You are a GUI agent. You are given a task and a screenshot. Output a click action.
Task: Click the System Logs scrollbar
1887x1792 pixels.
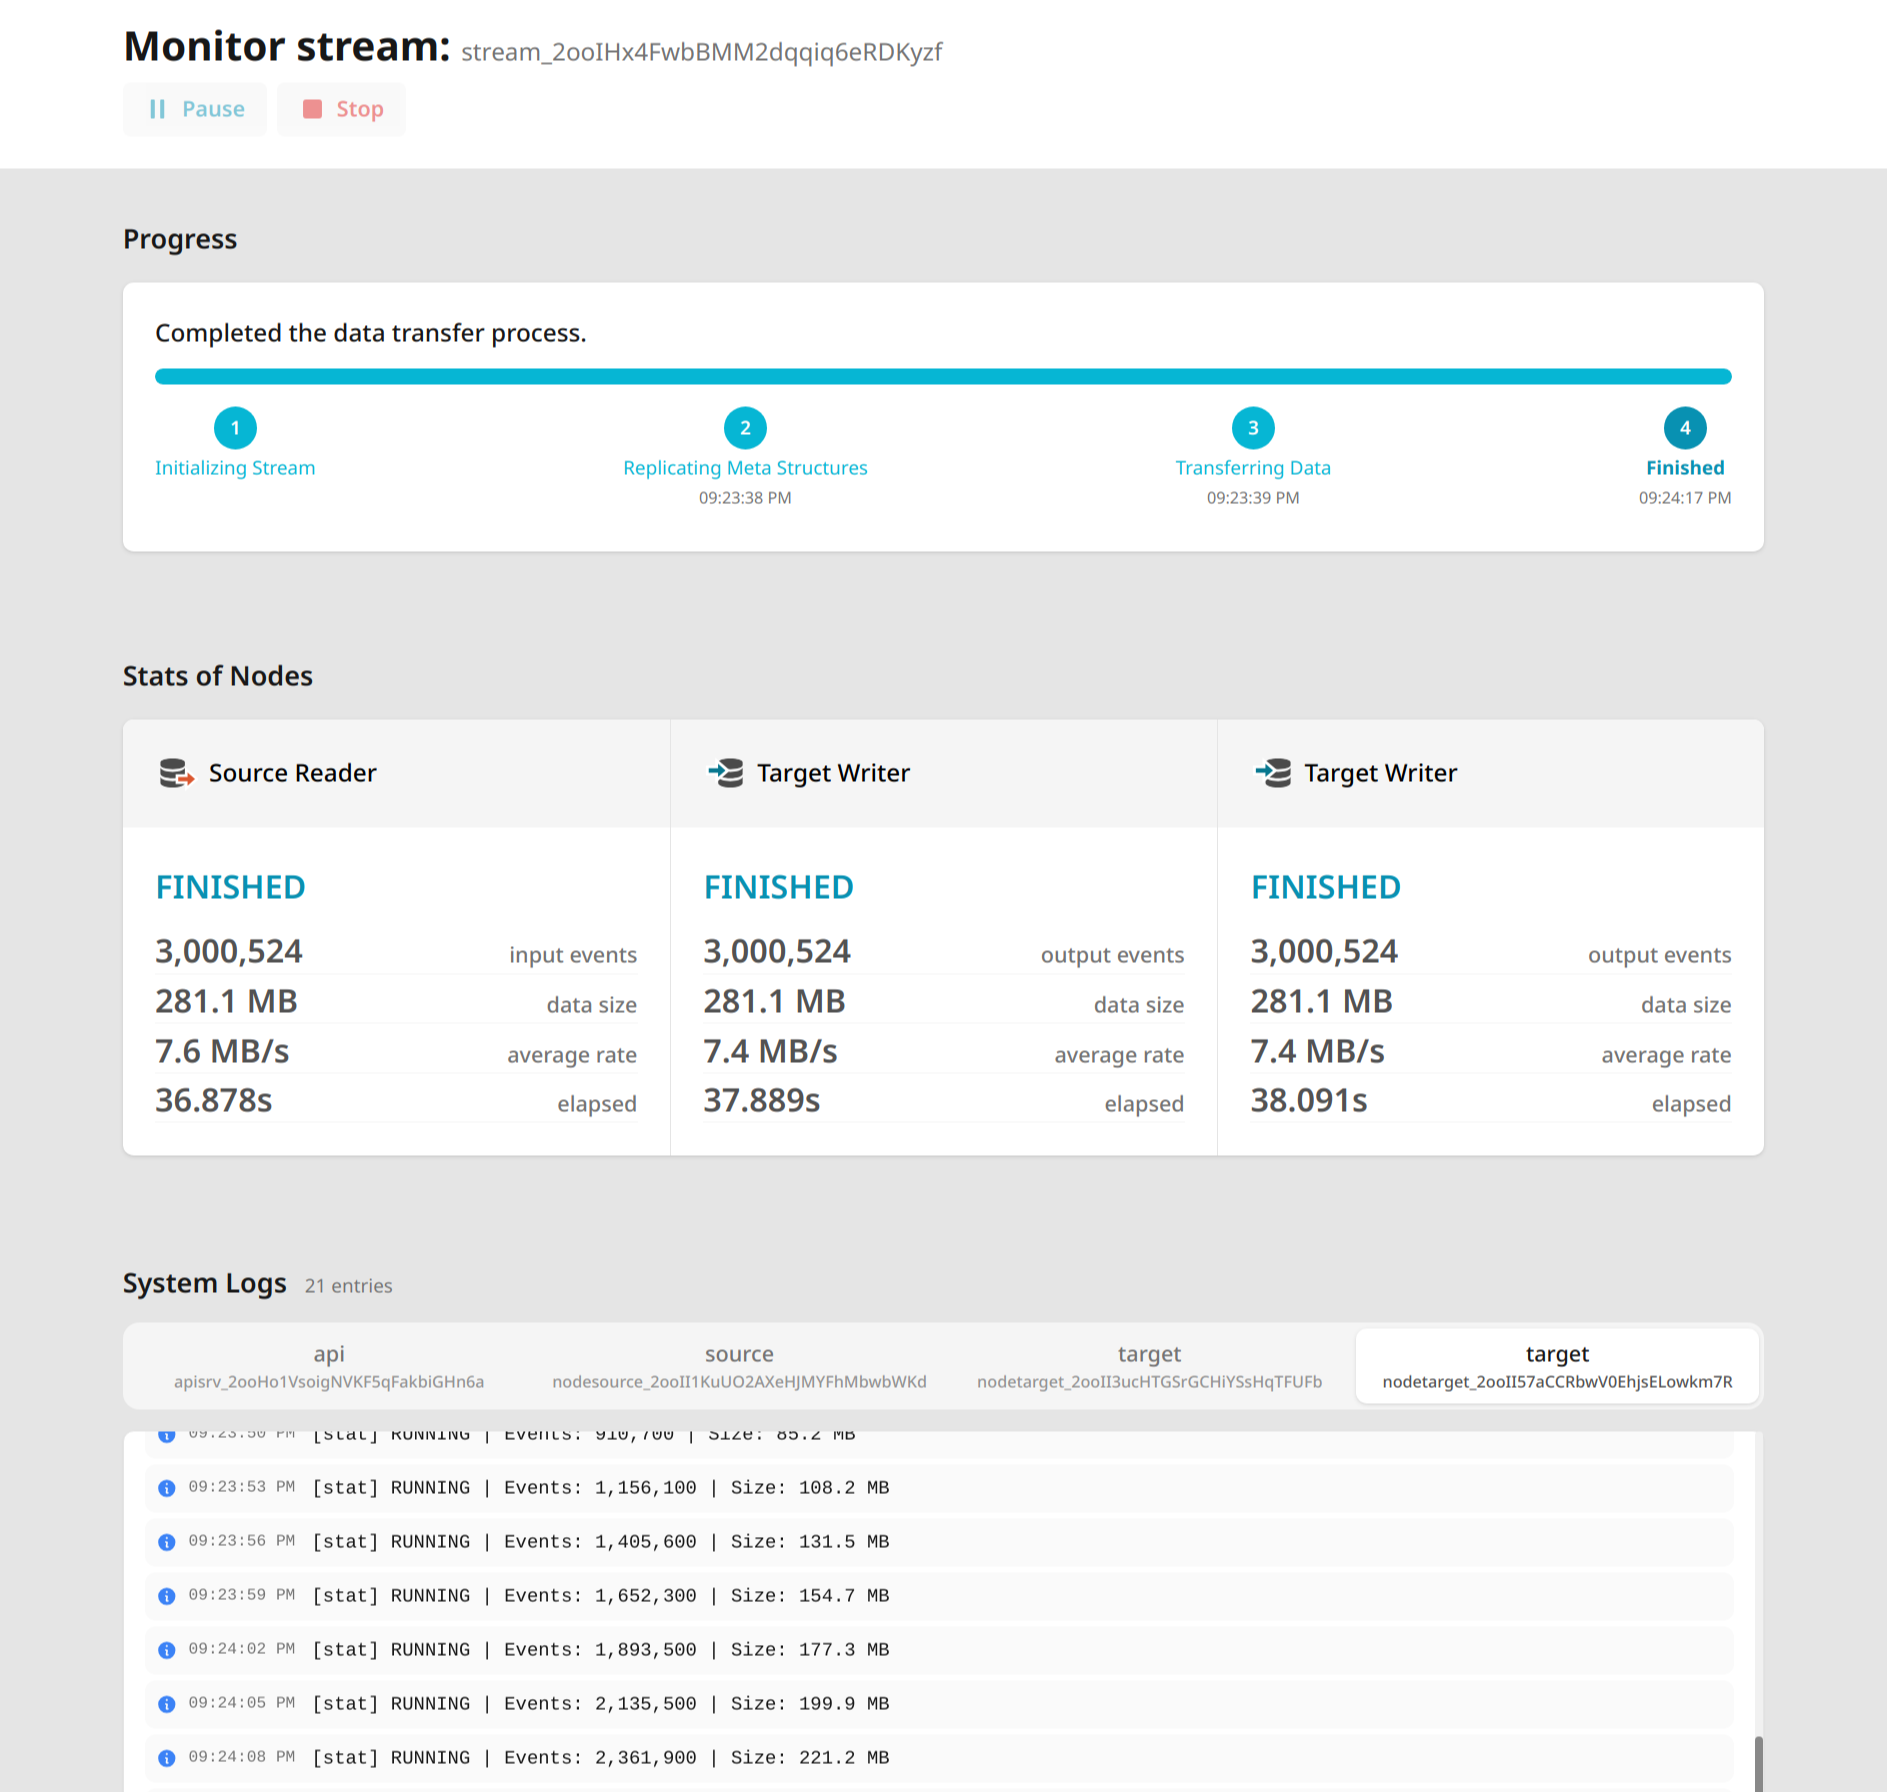click(x=1758, y=1750)
